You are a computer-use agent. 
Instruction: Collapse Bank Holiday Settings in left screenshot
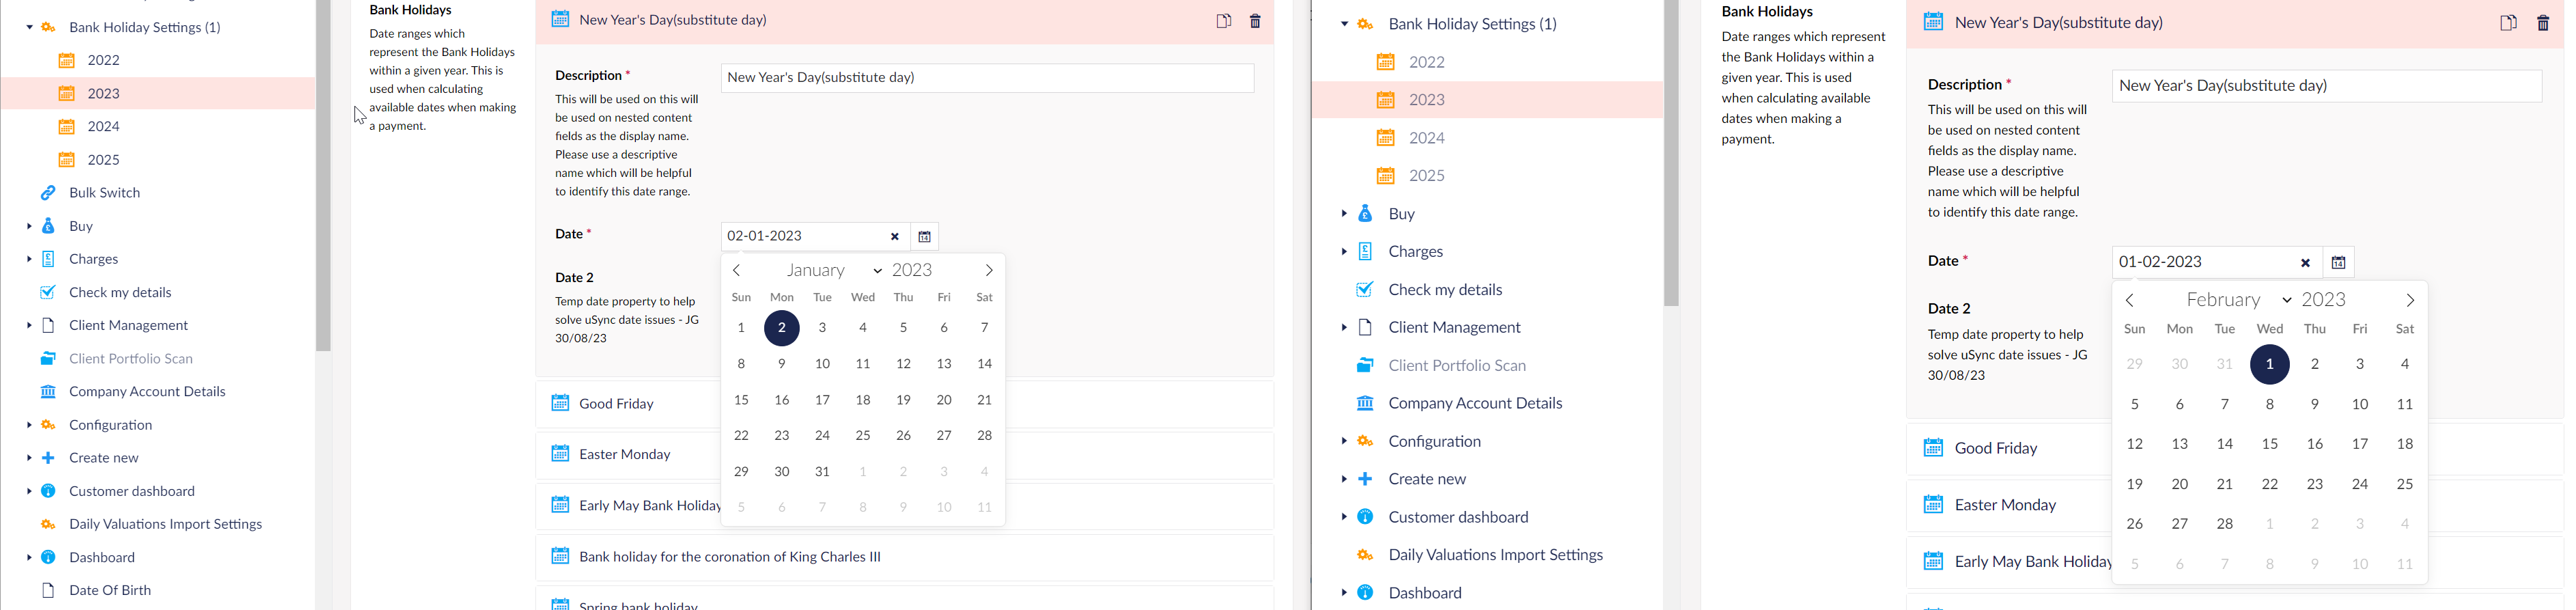click(x=29, y=27)
